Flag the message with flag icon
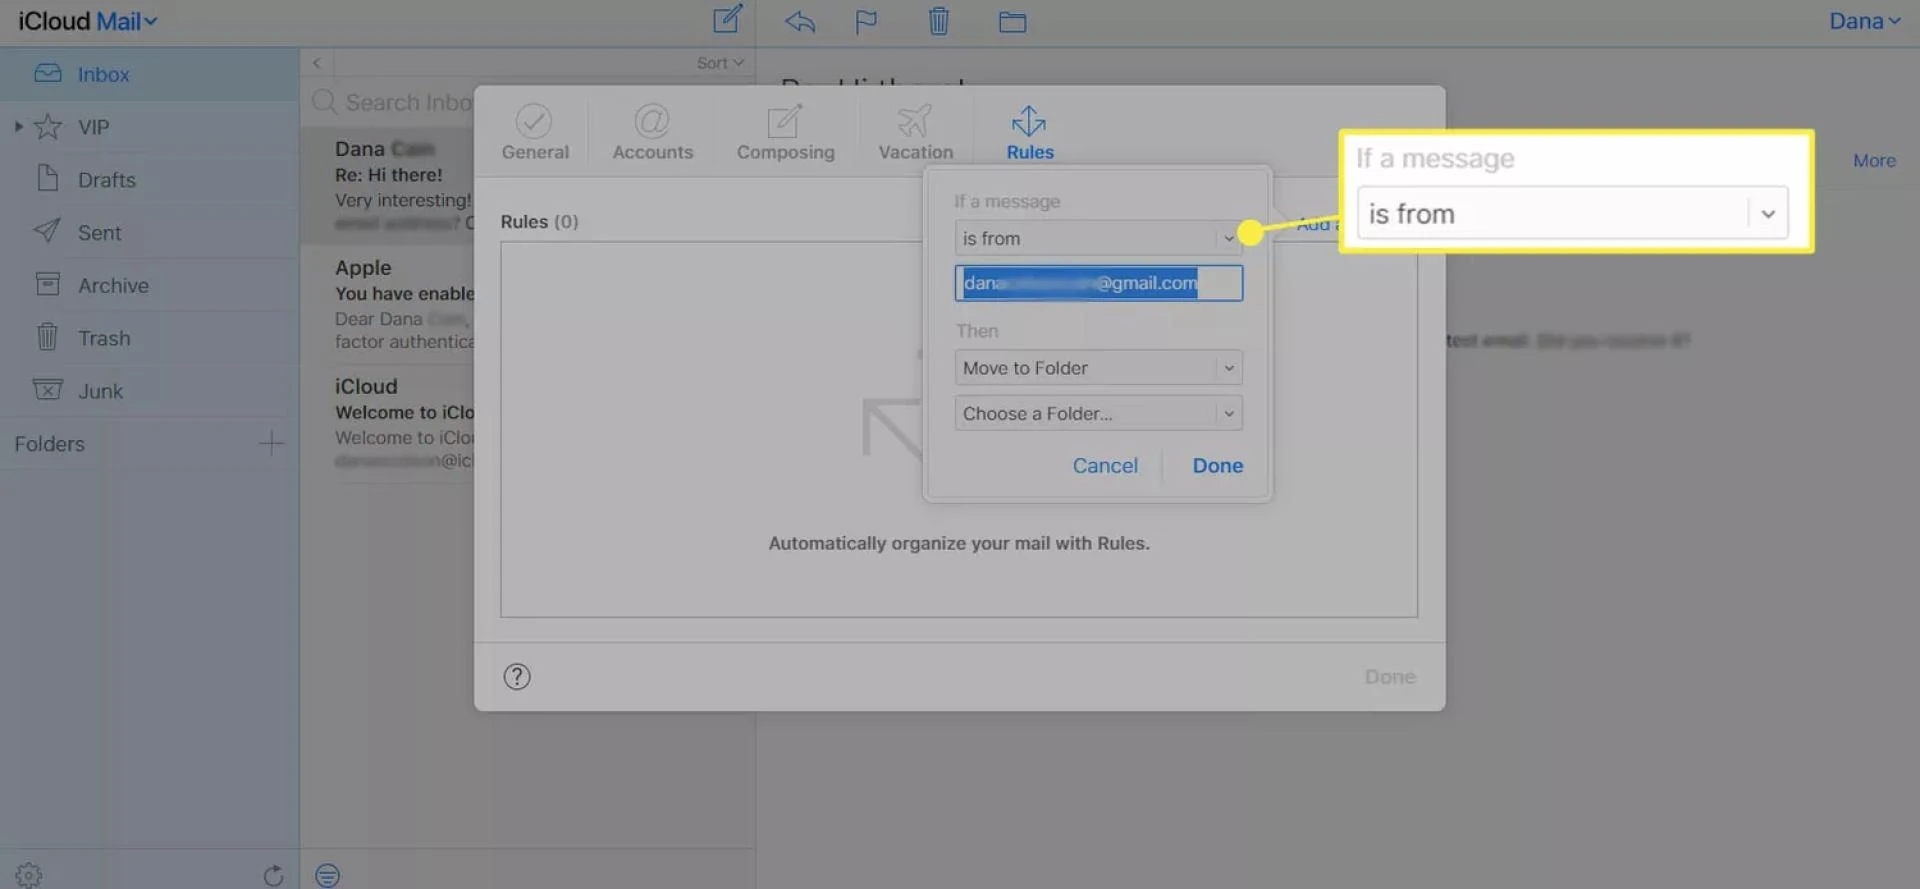 866,21
